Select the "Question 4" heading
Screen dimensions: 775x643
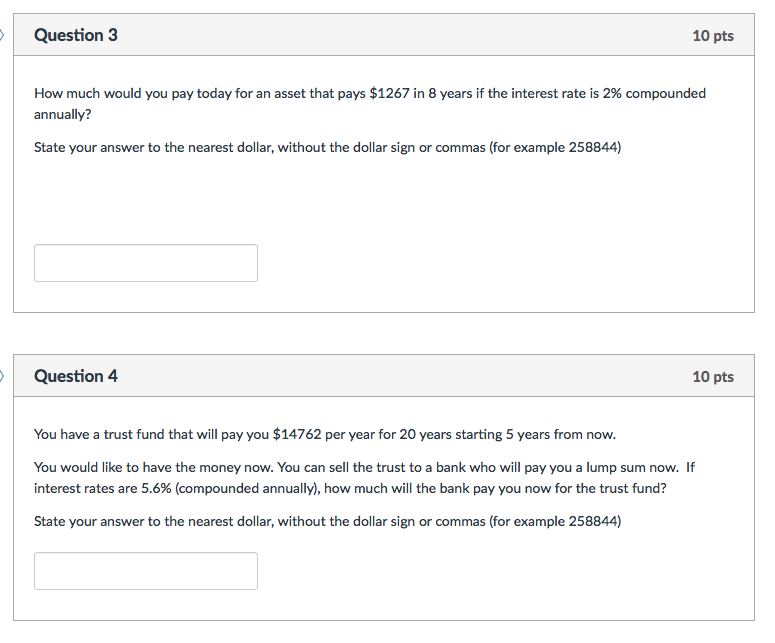[x=76, y=376]
